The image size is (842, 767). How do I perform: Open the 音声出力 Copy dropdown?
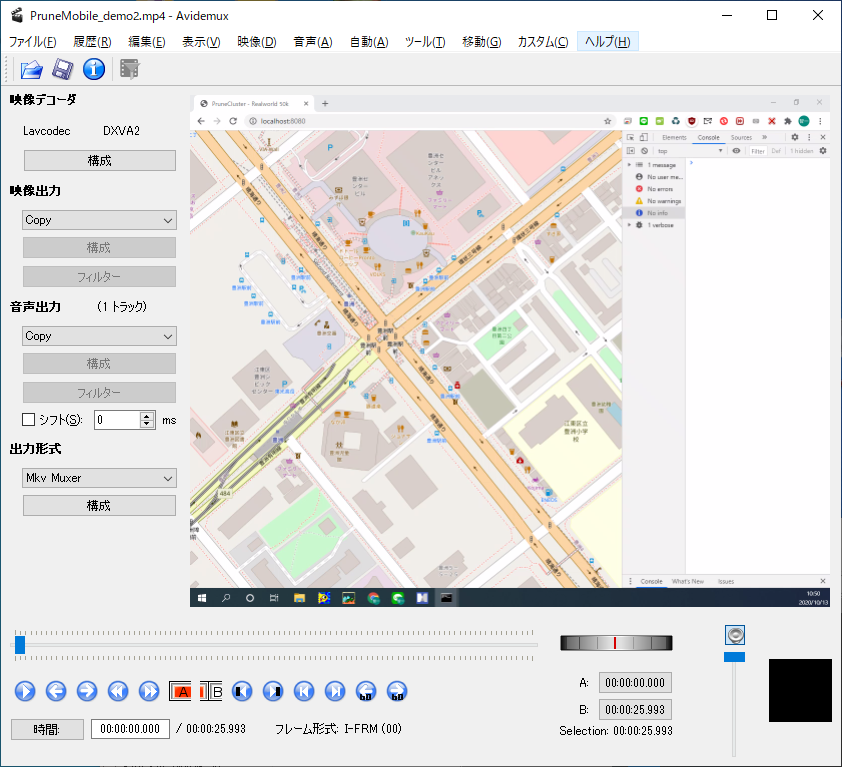coord(99,336)
